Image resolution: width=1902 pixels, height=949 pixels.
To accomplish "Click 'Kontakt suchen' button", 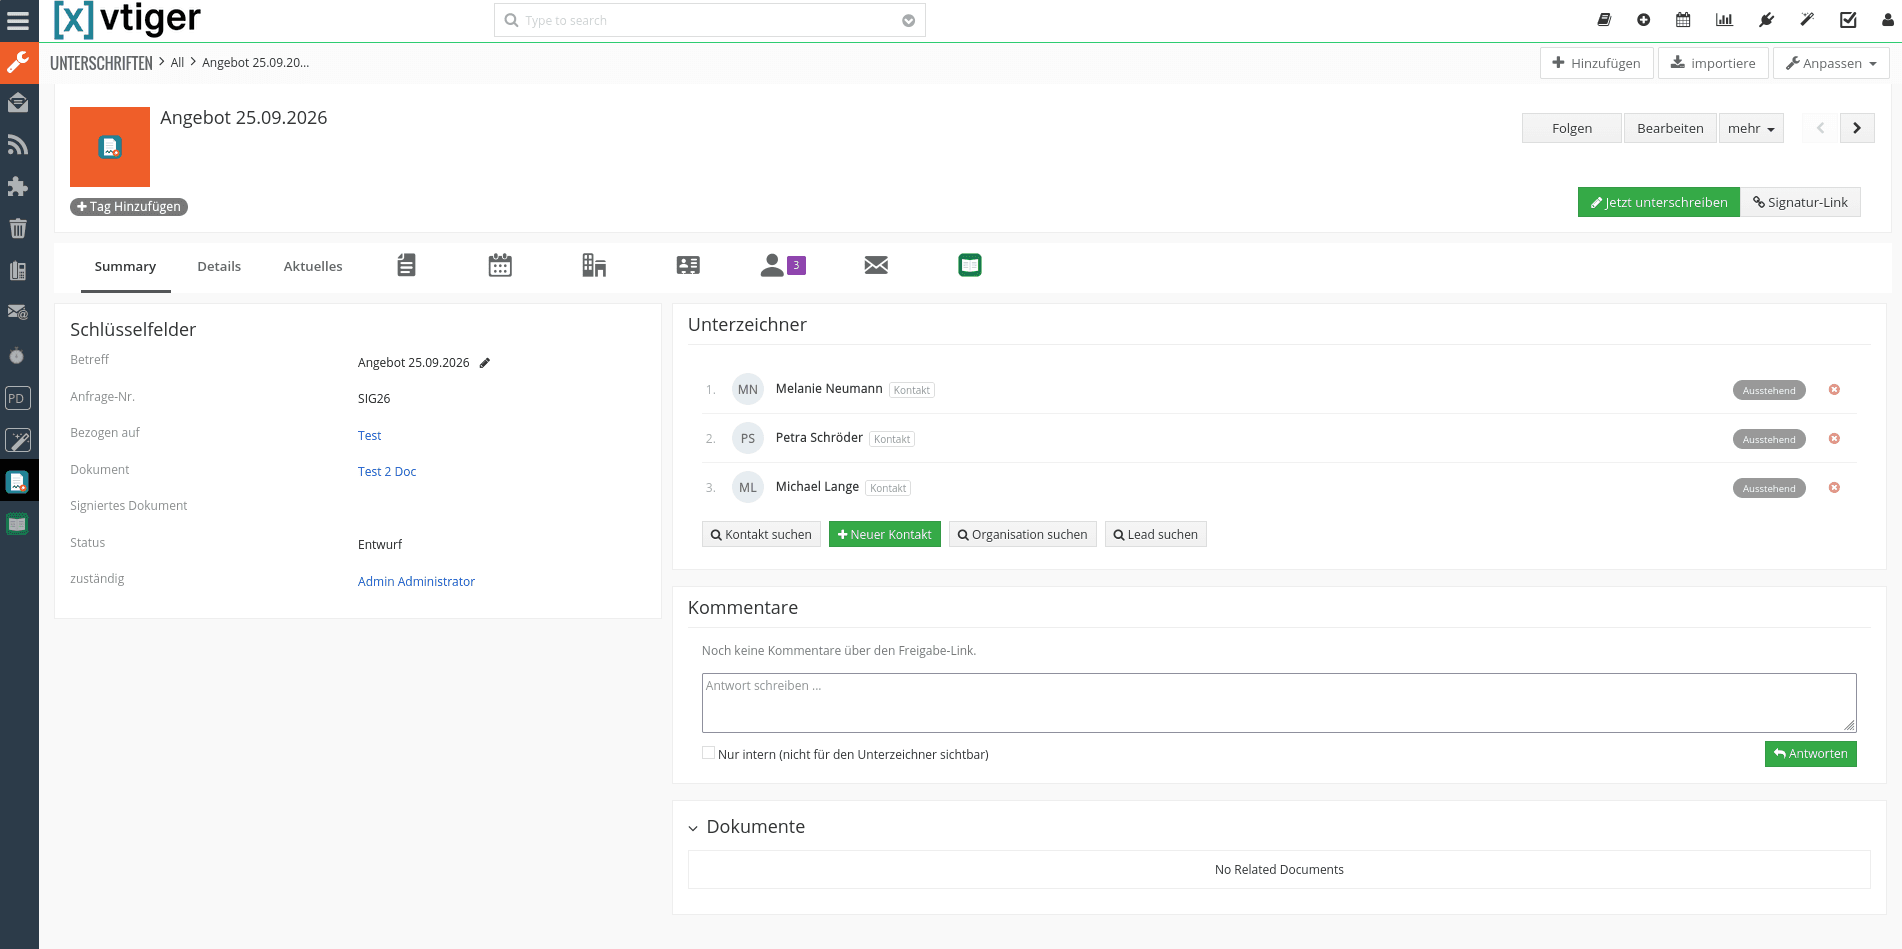I will point(761,534).
